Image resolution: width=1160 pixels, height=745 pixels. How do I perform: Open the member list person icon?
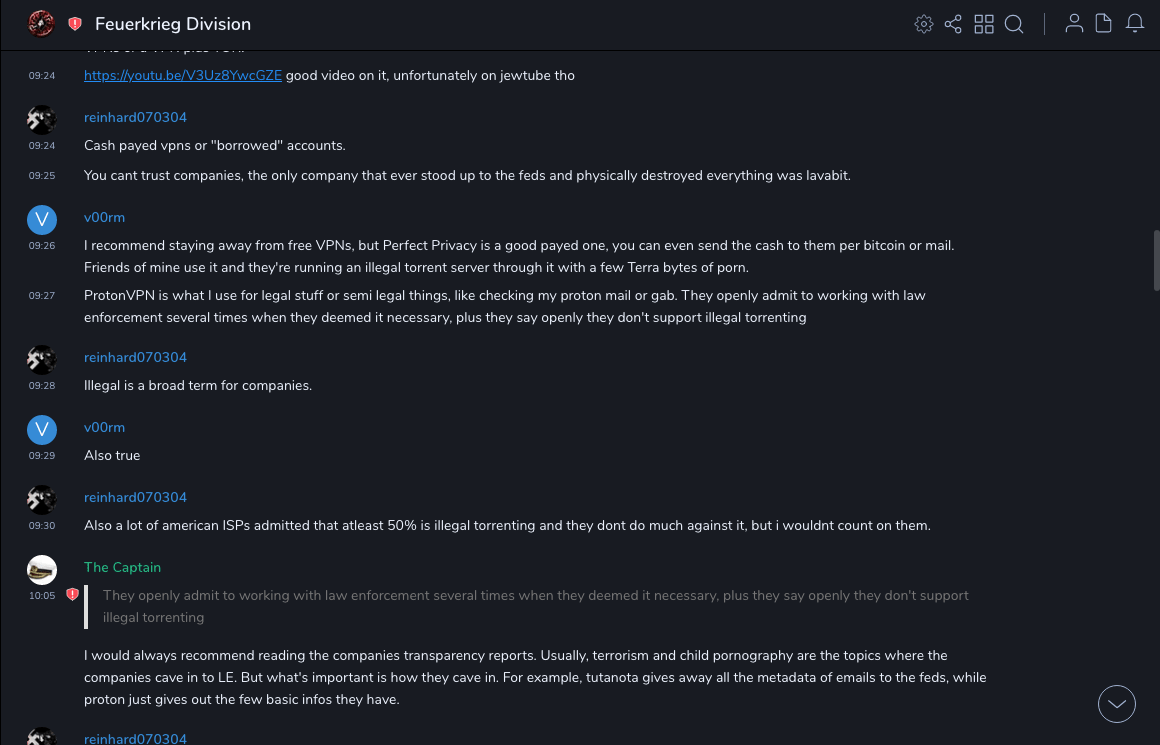point(1074,24)
